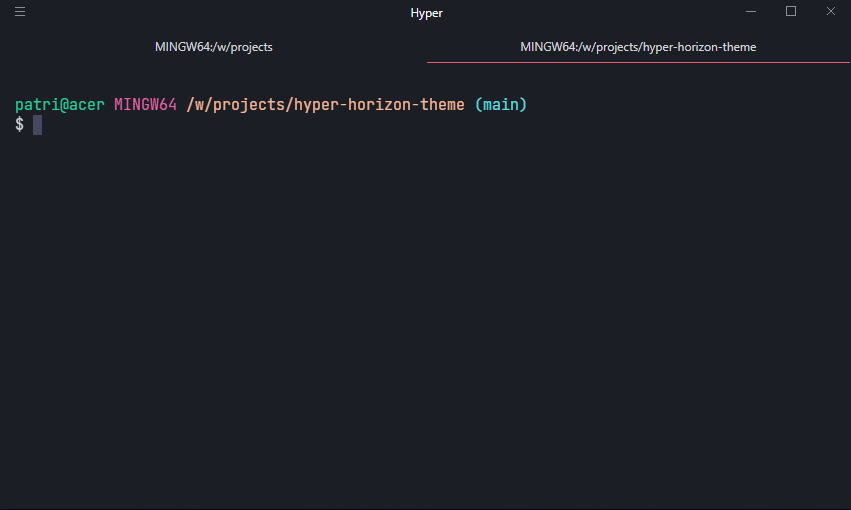Minimize the Hyper window
Screen dimensions: 851x510
[751, 11]
